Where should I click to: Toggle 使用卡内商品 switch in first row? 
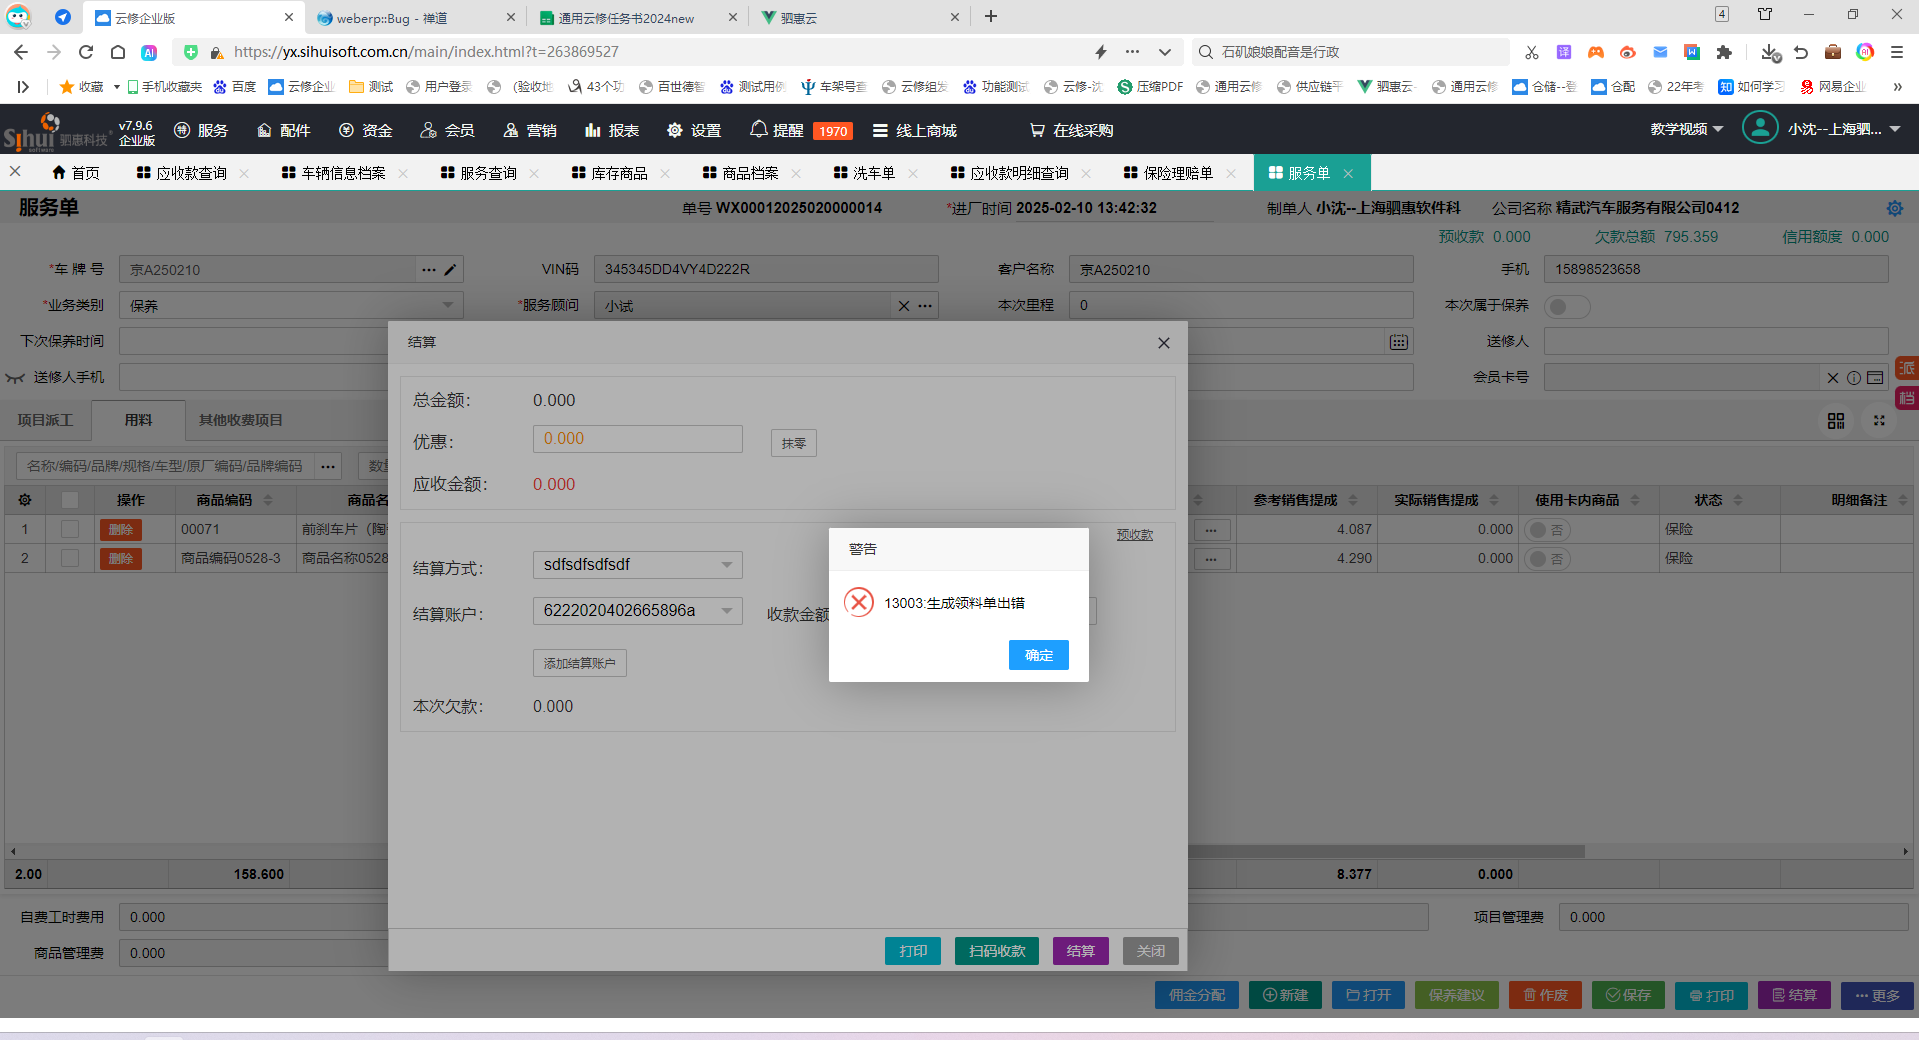point(1547,530)
